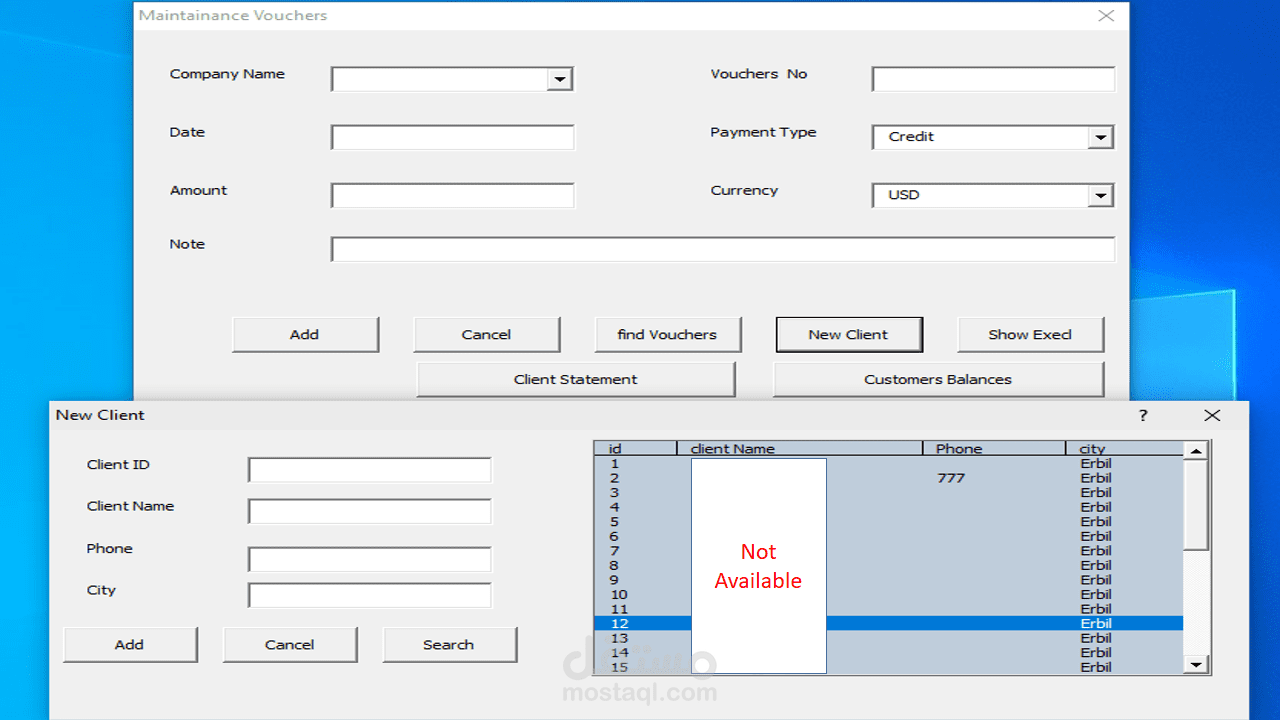
Task: Click Add in Maintainance Vouchers window
Action: tap(305, 335)
